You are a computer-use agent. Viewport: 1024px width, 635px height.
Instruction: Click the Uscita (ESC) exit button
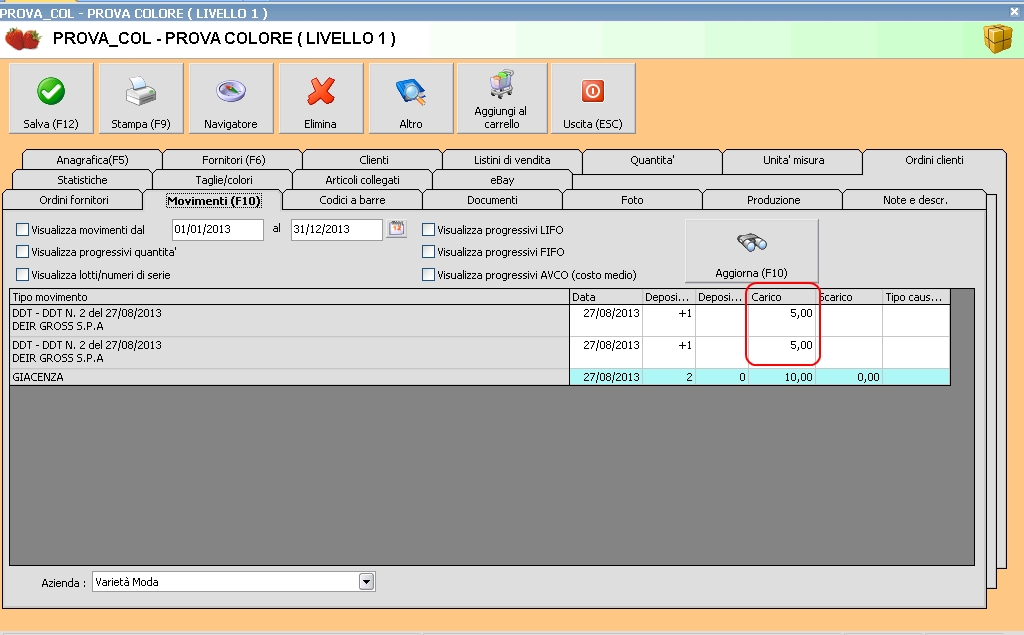click(593, 99)
